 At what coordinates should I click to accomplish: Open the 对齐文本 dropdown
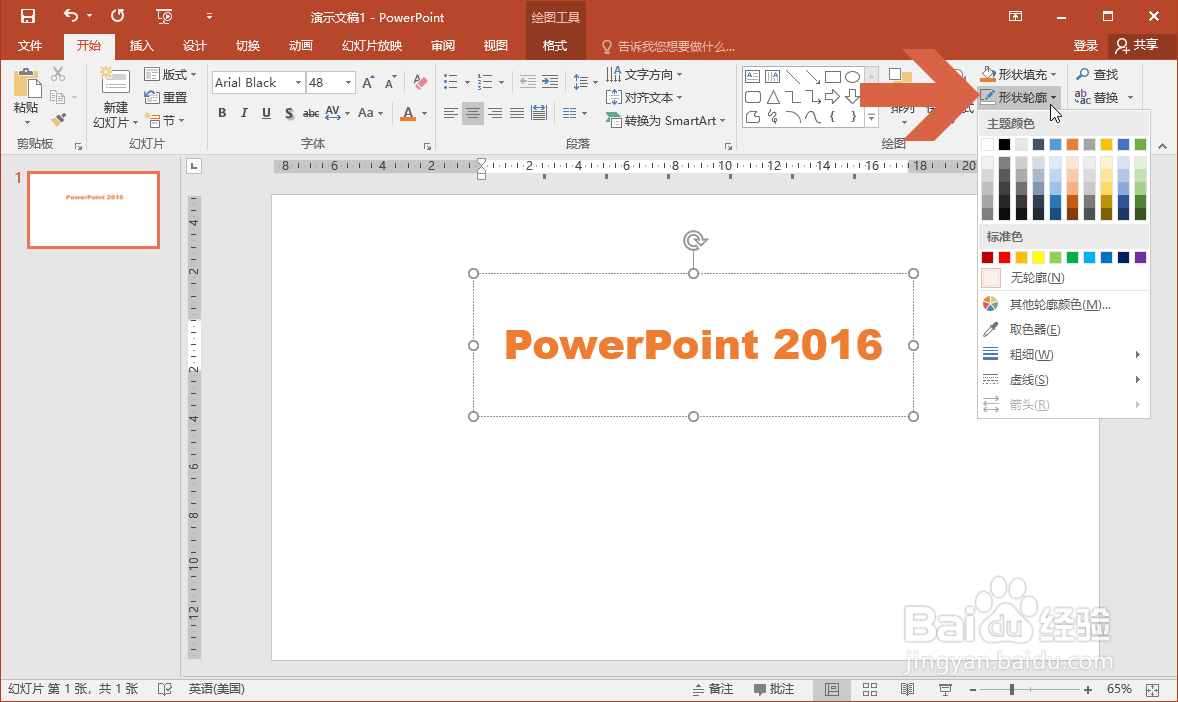coord(645,98)
